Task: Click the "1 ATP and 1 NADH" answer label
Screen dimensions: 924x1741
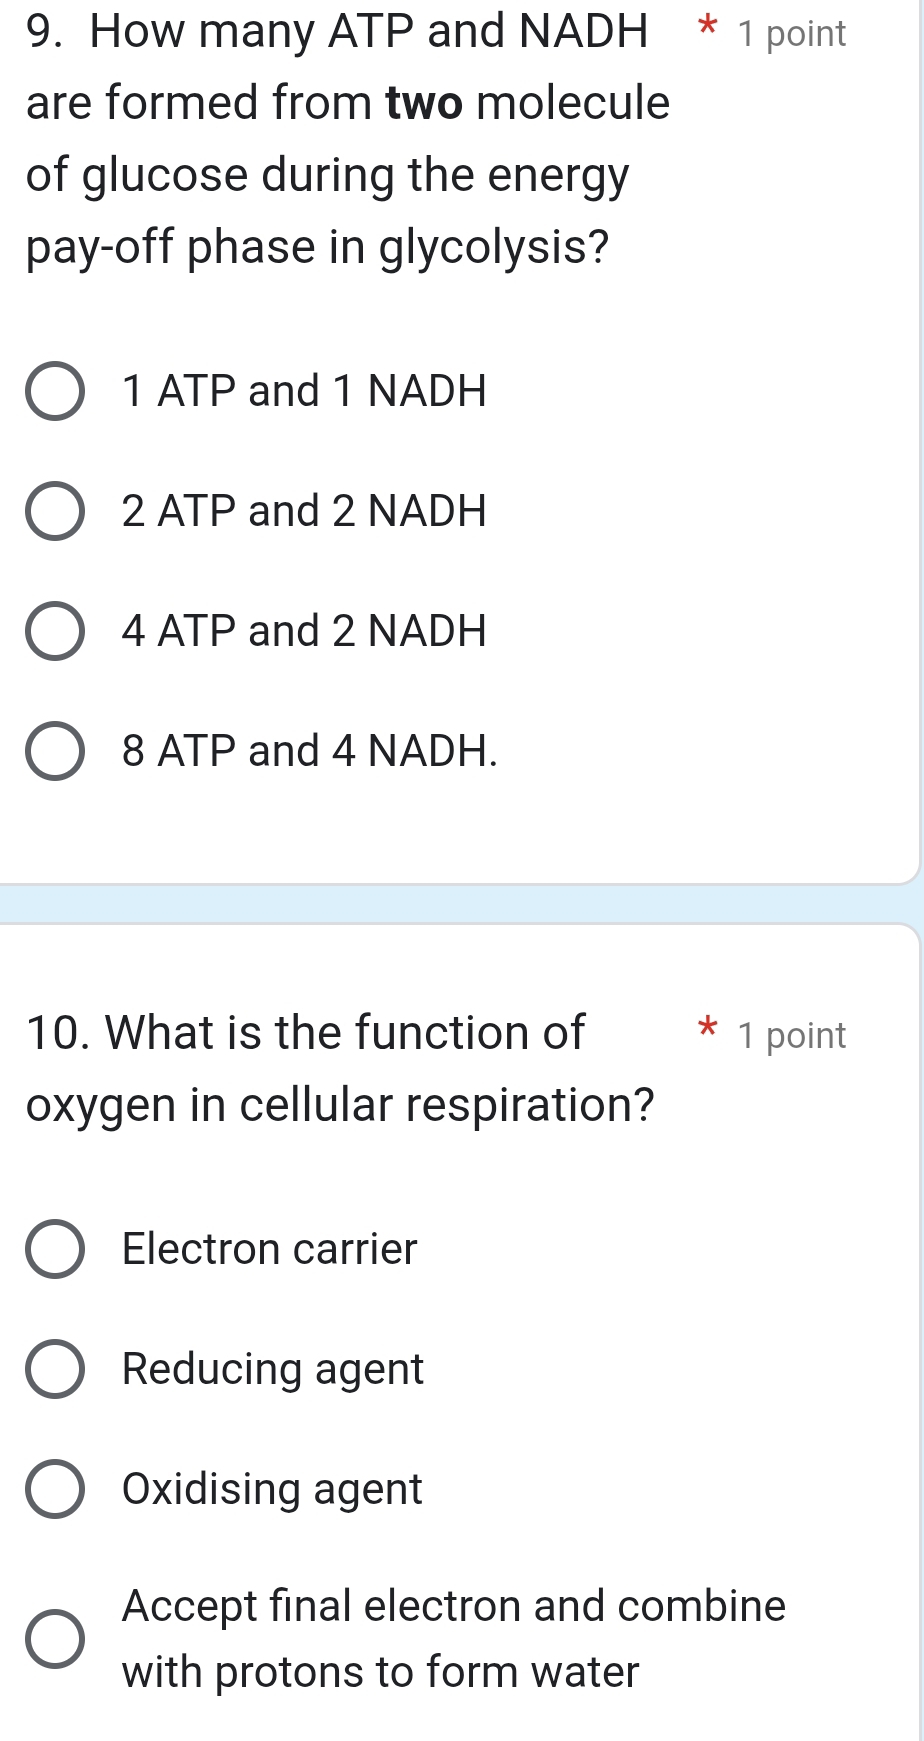Action: pos(302,391)
